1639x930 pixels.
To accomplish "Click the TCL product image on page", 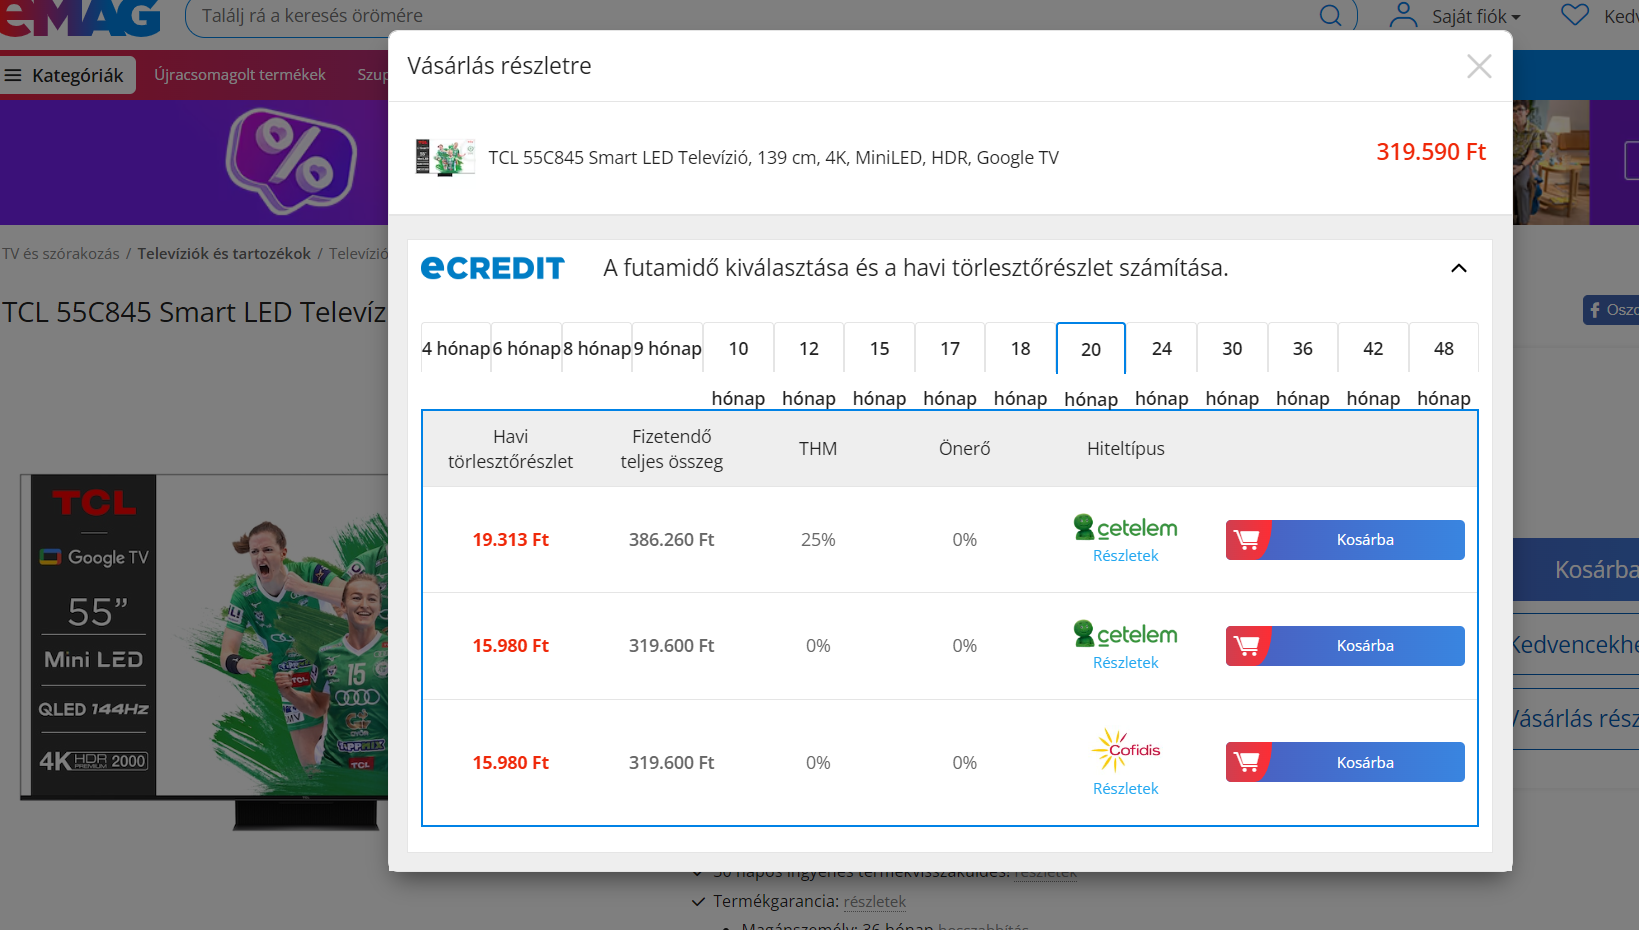I will [205, 652].
